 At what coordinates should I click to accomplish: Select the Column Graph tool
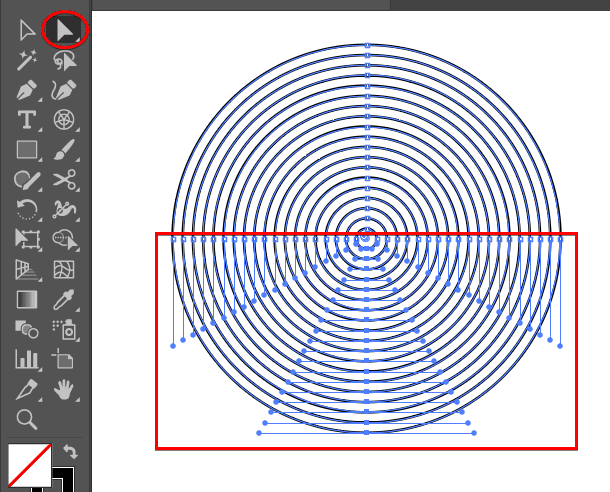27,359
